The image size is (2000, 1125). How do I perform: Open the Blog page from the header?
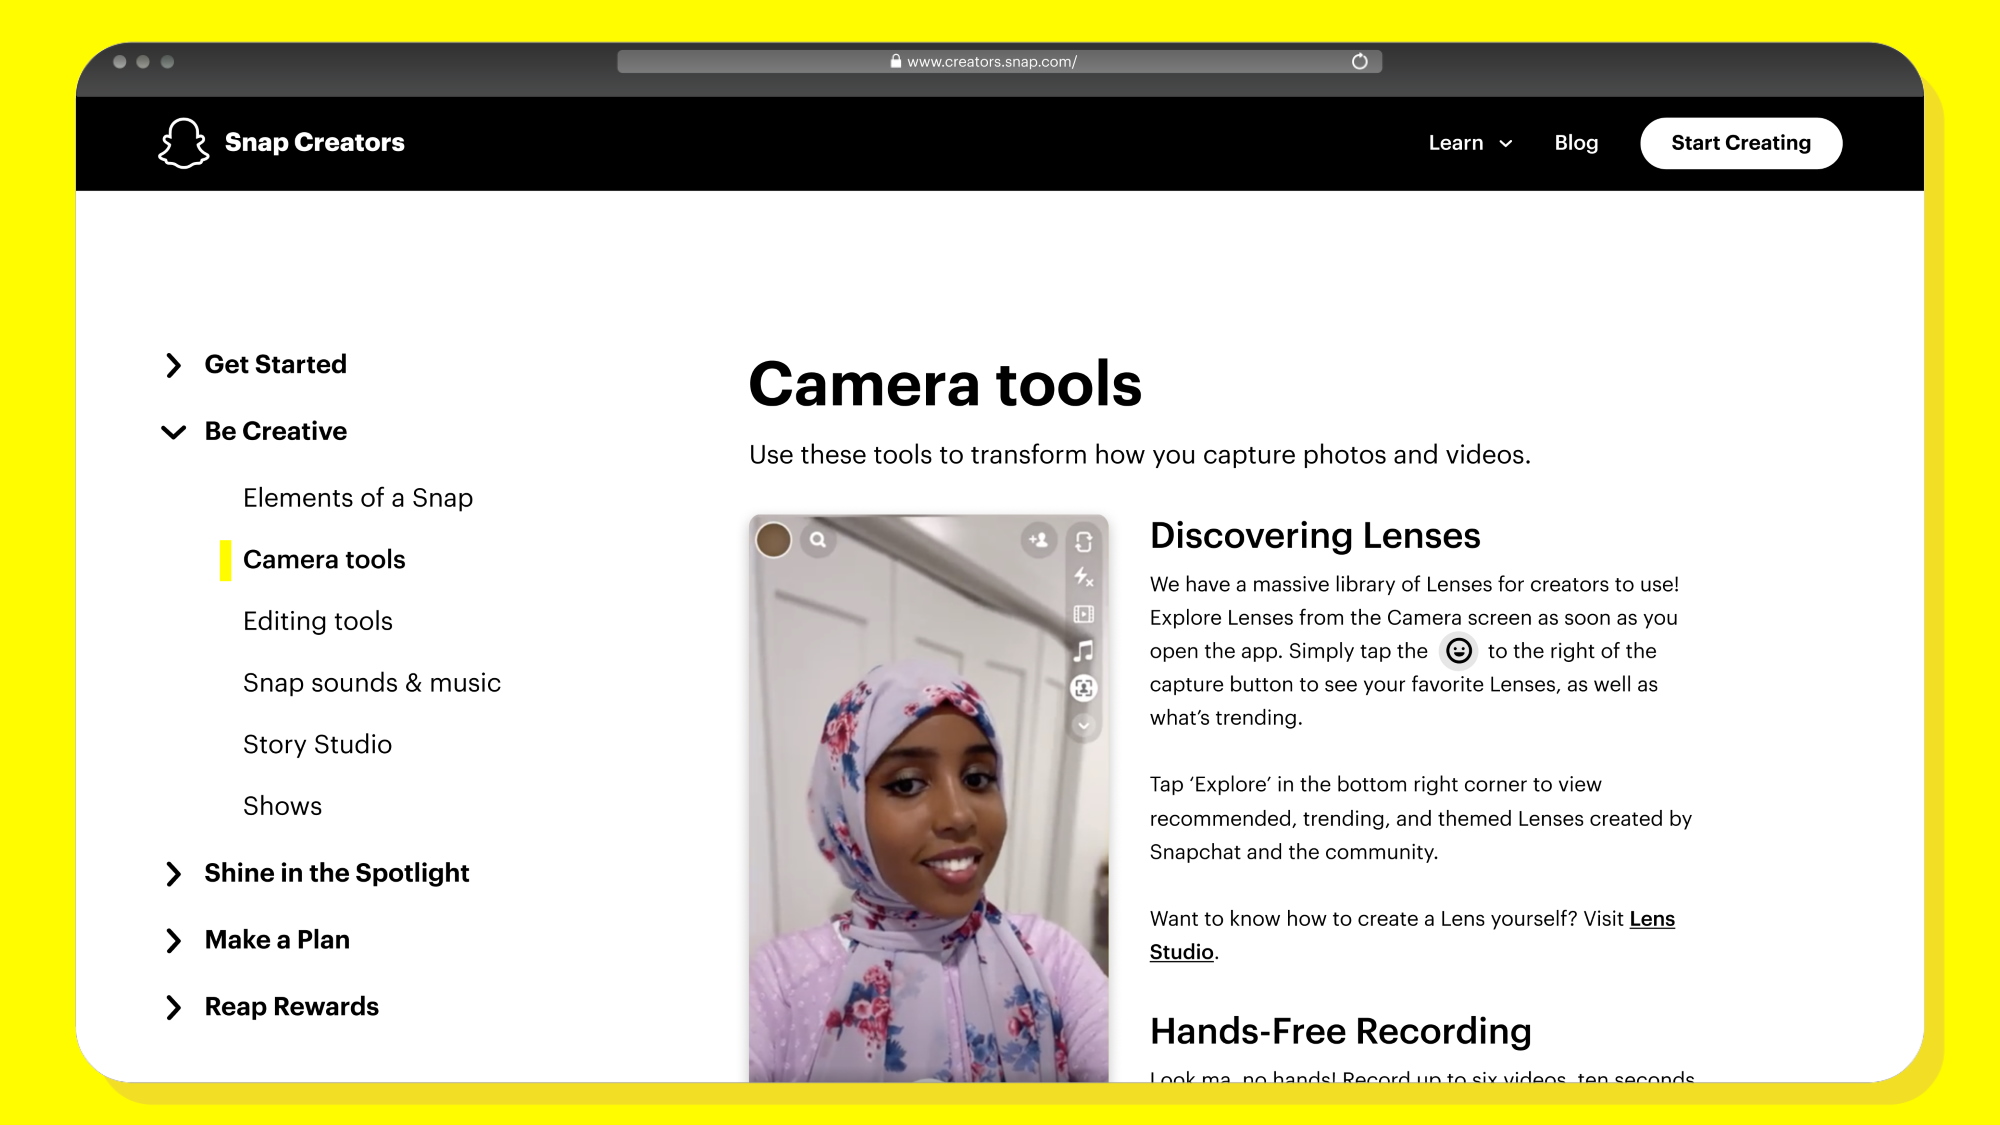pos(1576,143)
